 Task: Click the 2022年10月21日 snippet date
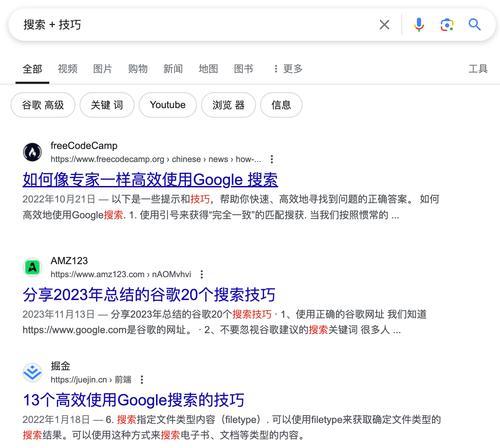(x=59, y=199)
